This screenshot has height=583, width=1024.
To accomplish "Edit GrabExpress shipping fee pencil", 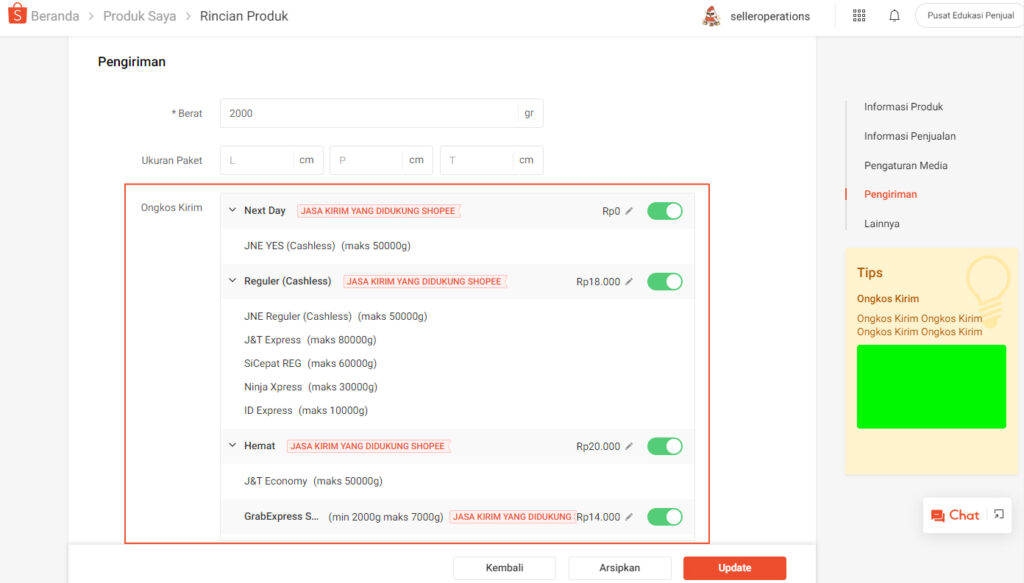I will coord(629,516).
